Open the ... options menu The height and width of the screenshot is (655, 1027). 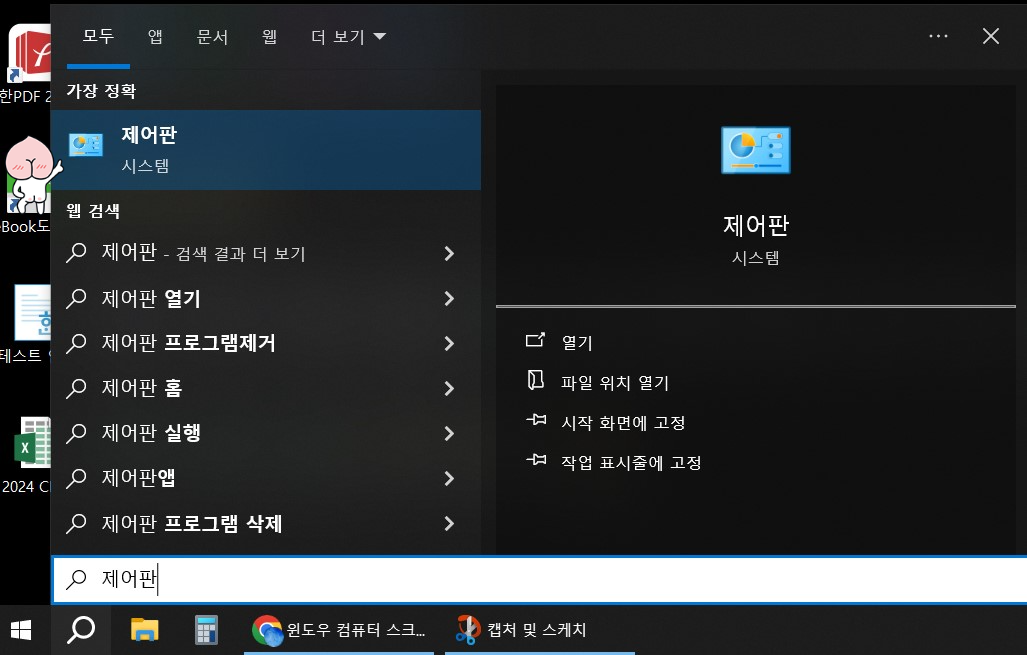(938, 36)
